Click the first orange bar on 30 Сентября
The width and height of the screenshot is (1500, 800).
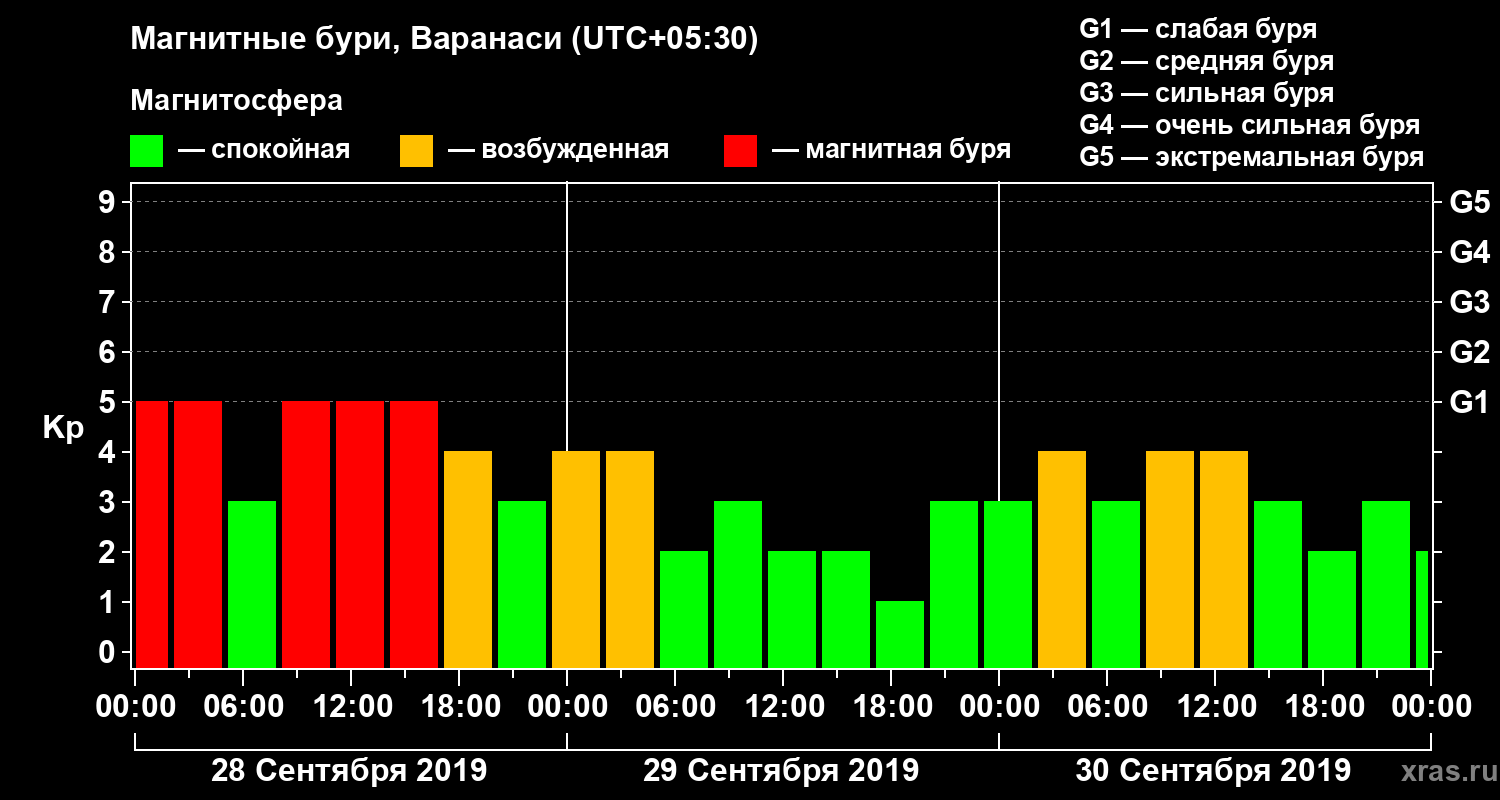[x=1062, y=559]
